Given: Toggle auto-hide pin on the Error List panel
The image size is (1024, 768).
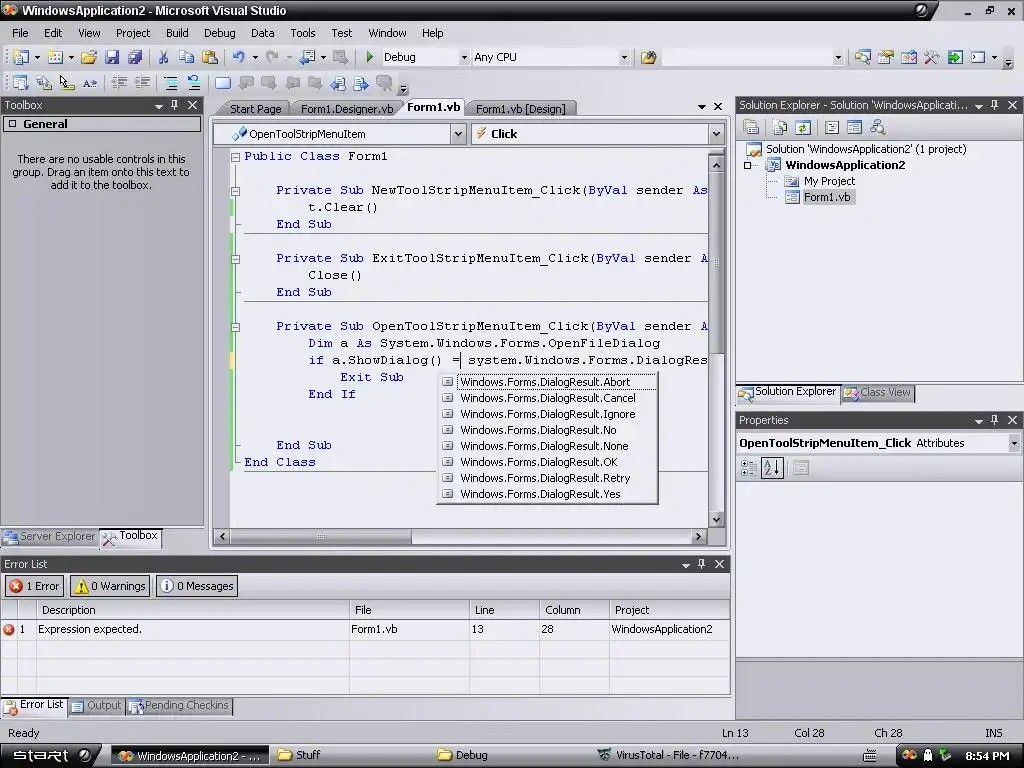Looking at the screenshot, I should pos(701,564).
